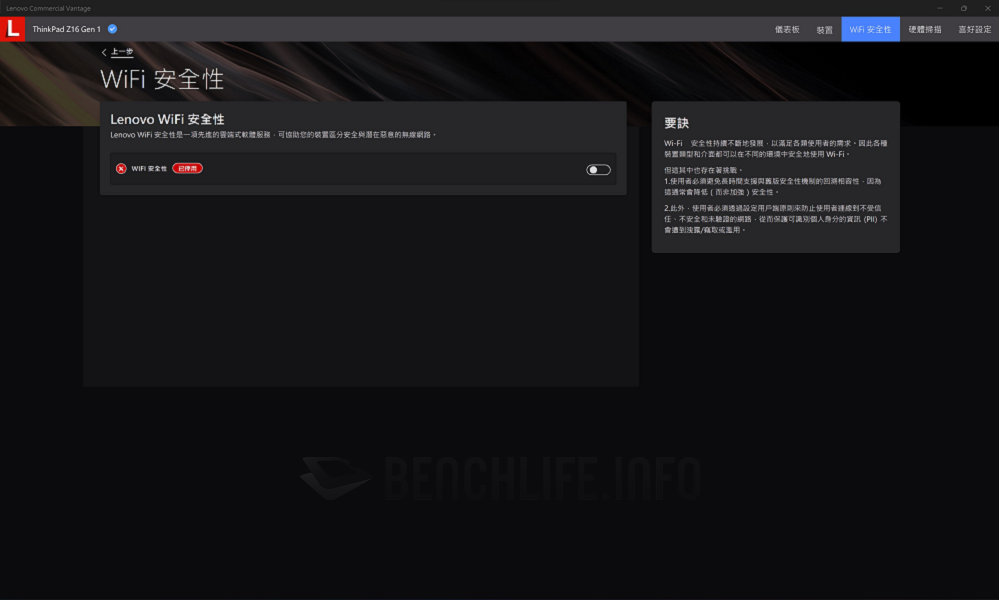Click the red X WiFi status icon
The image size is (1000, 600).
121,169
